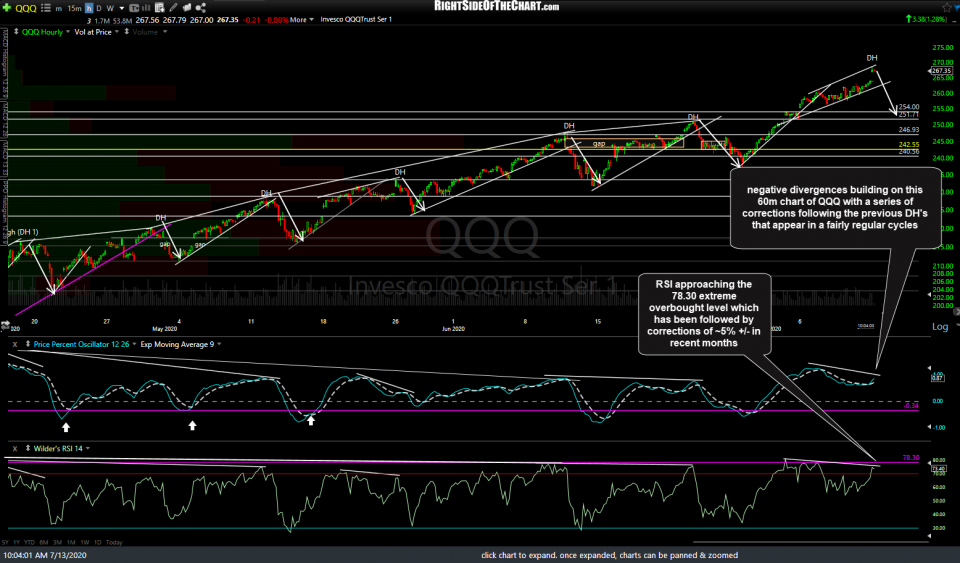Set chart range to 5Y

(6, 542)
